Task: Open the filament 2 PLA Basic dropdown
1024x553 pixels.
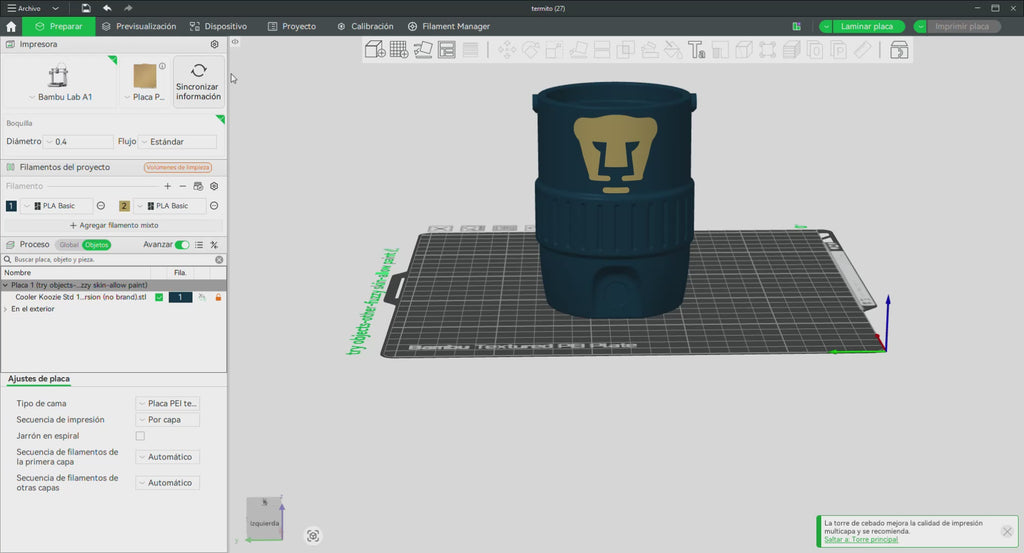Action: [170, 206]
